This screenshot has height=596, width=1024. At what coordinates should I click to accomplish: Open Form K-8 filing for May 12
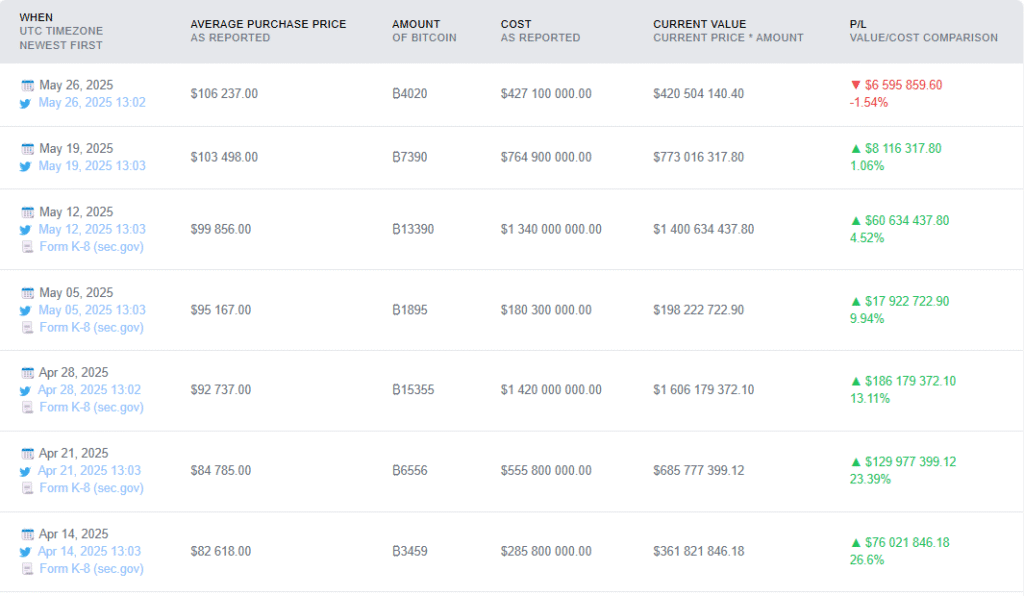pos(91,247)
